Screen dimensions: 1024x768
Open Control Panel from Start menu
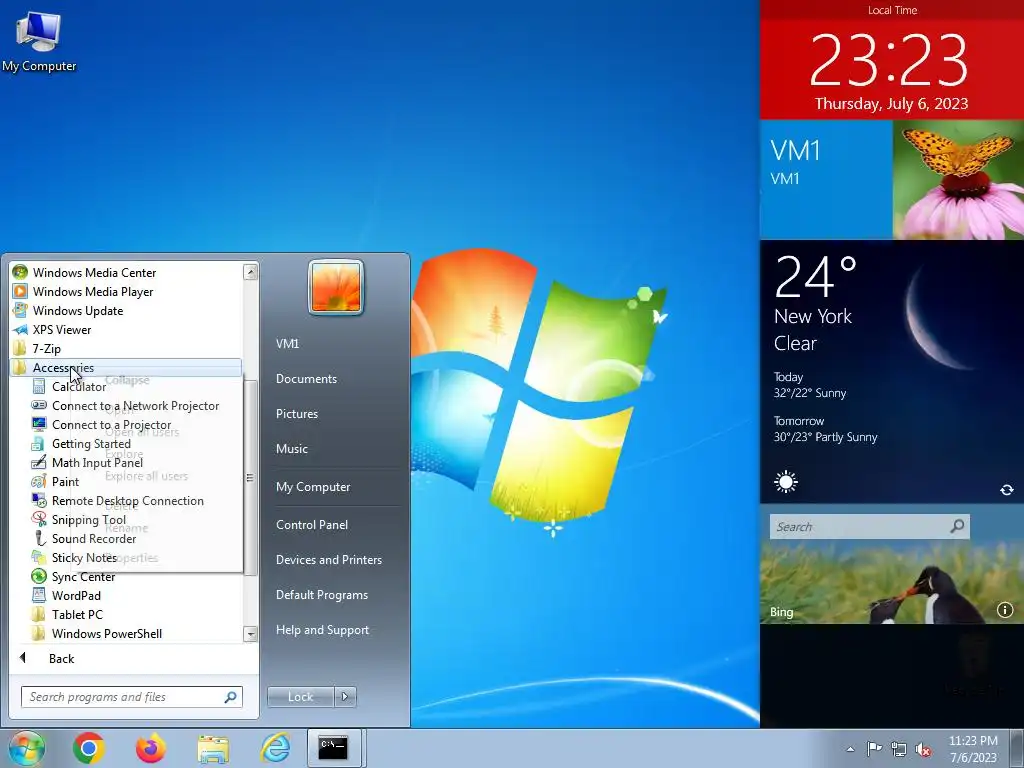tap(312, 524)
